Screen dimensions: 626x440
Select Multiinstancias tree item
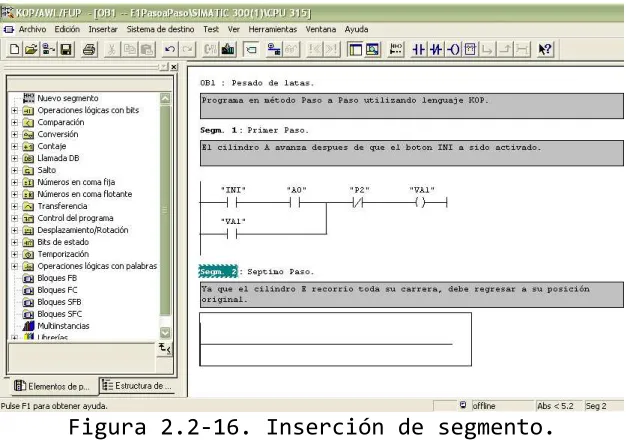[x=63, y=326]
